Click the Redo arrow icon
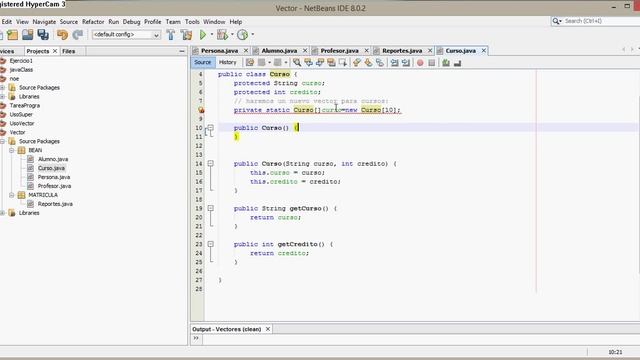The image size is (640, 360). (x=78, y=35)
